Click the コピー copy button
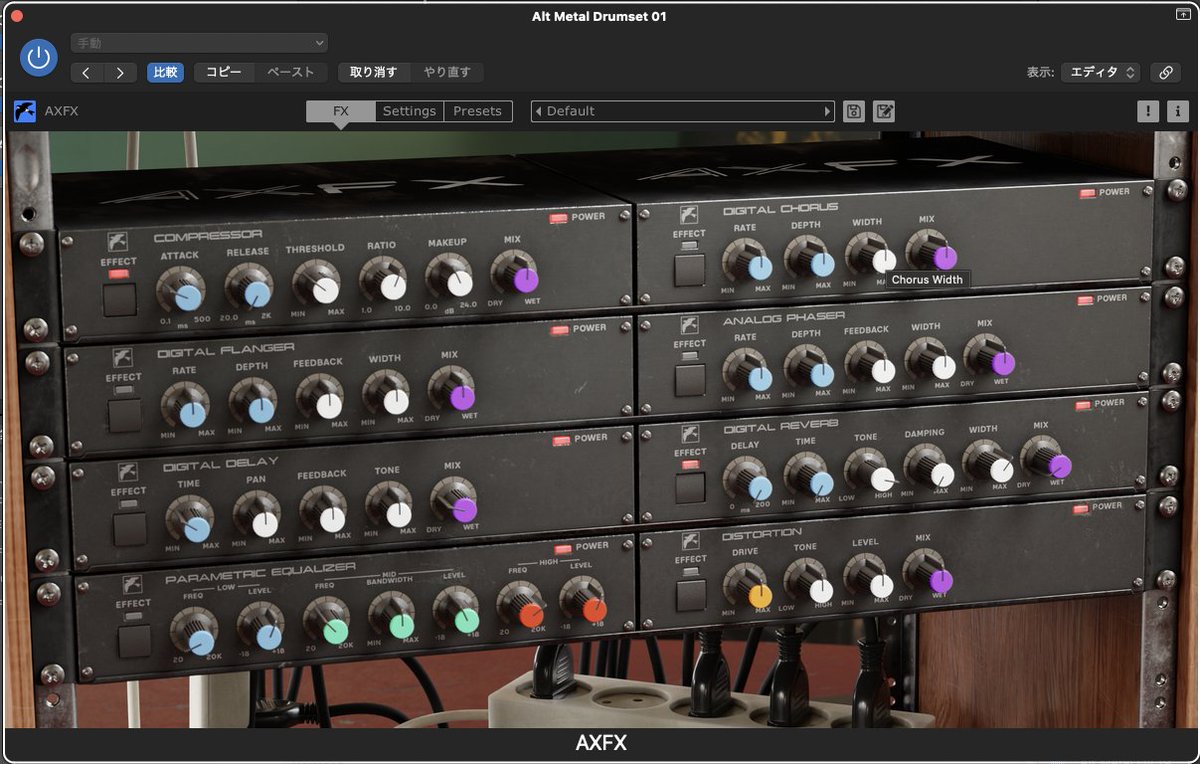The image size is (1200, 764). 224,72
